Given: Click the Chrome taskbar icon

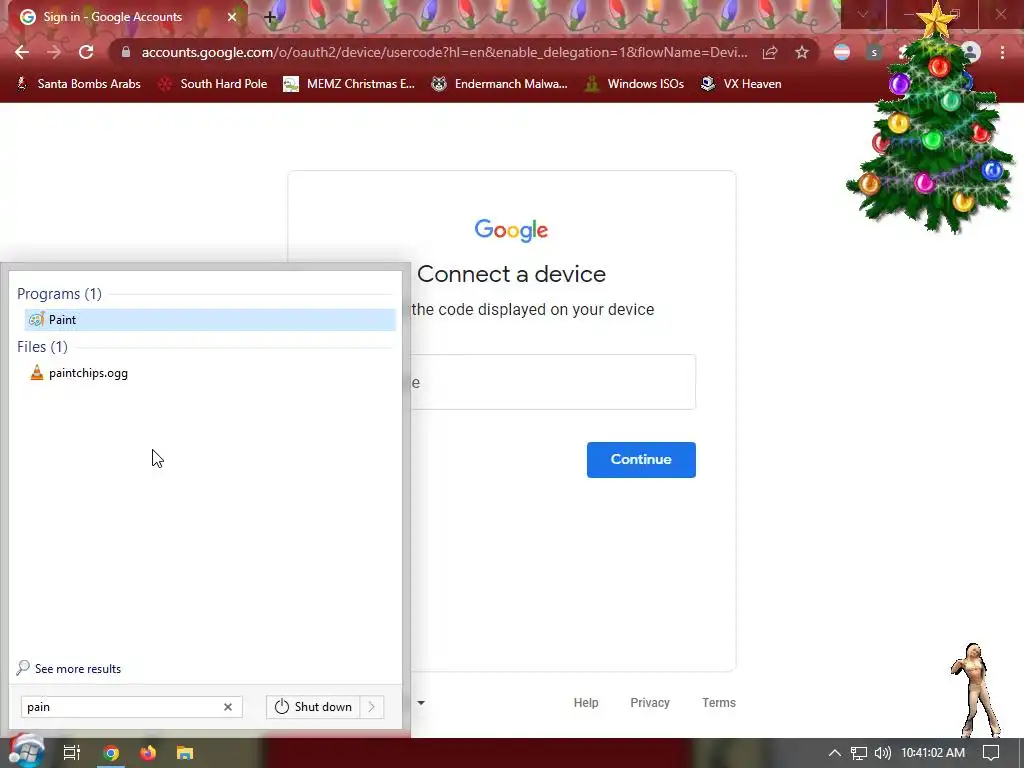Looking at the screenshot, I should pyautogui.click(x=111, y=753).
